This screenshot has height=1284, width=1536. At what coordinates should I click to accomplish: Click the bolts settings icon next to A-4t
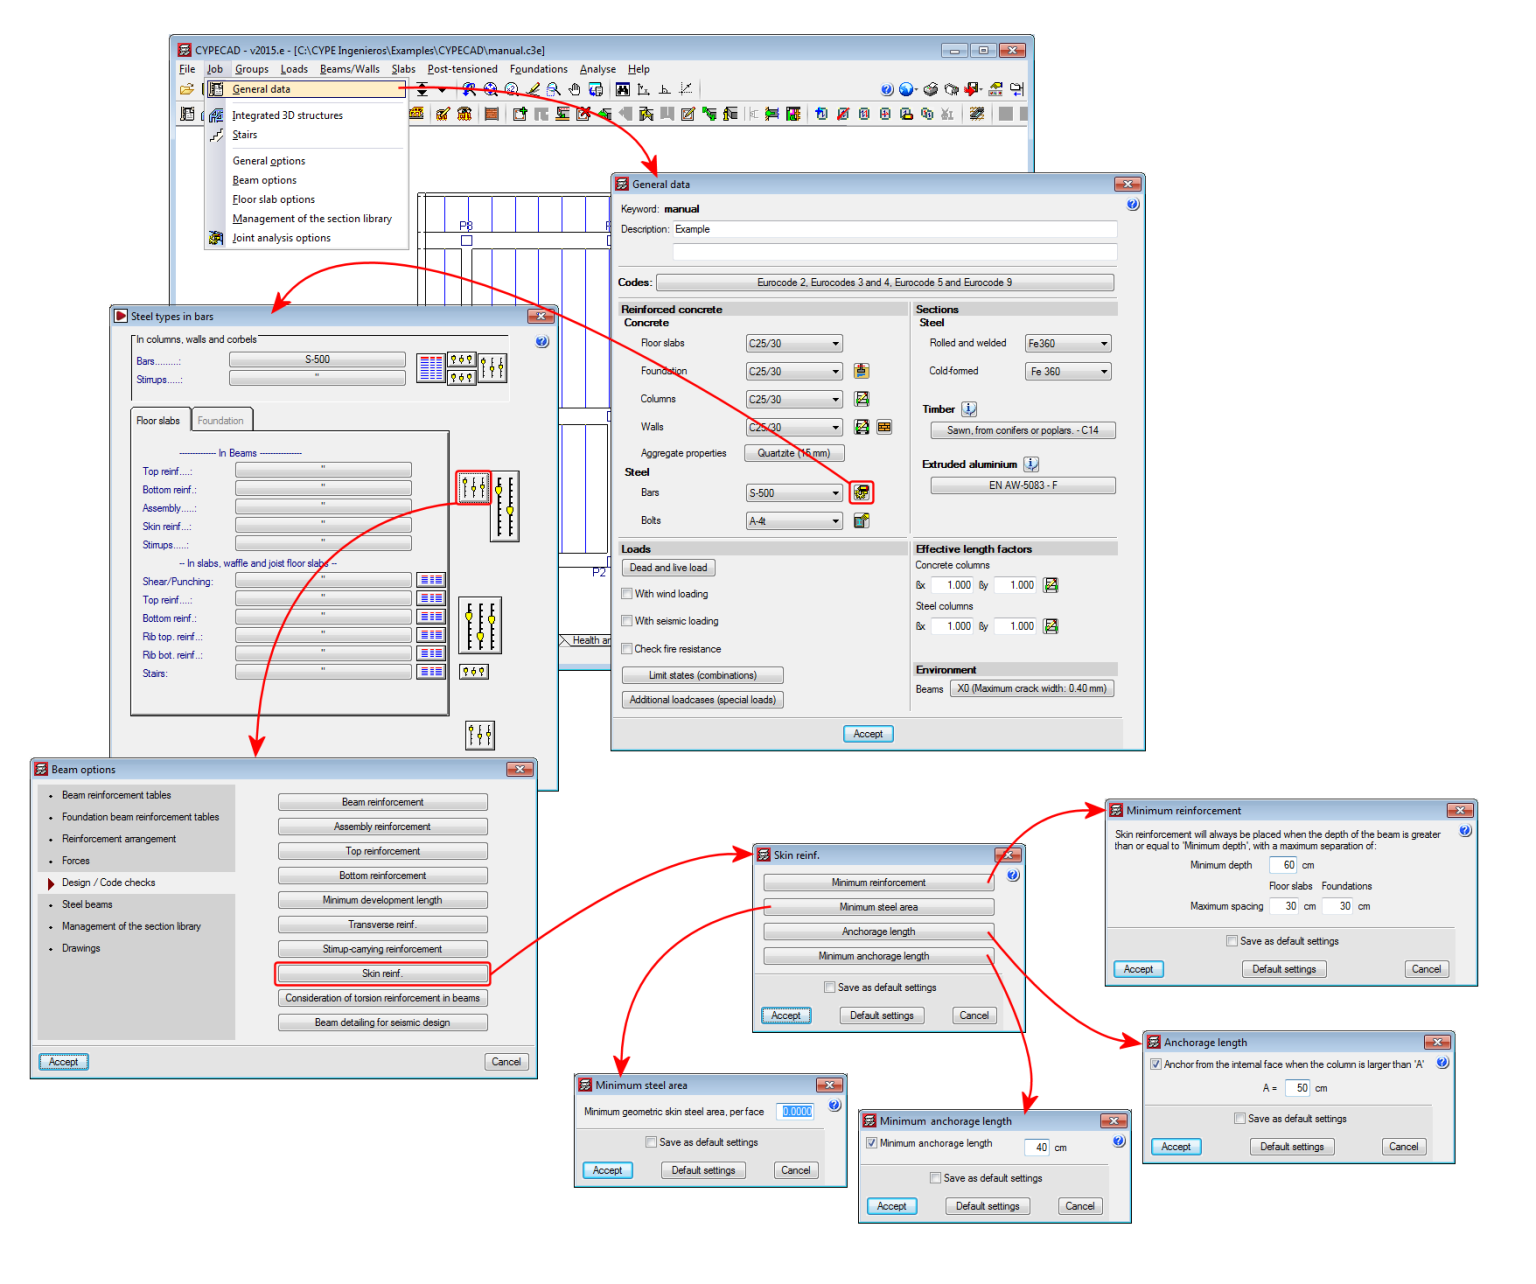[861, 520]
